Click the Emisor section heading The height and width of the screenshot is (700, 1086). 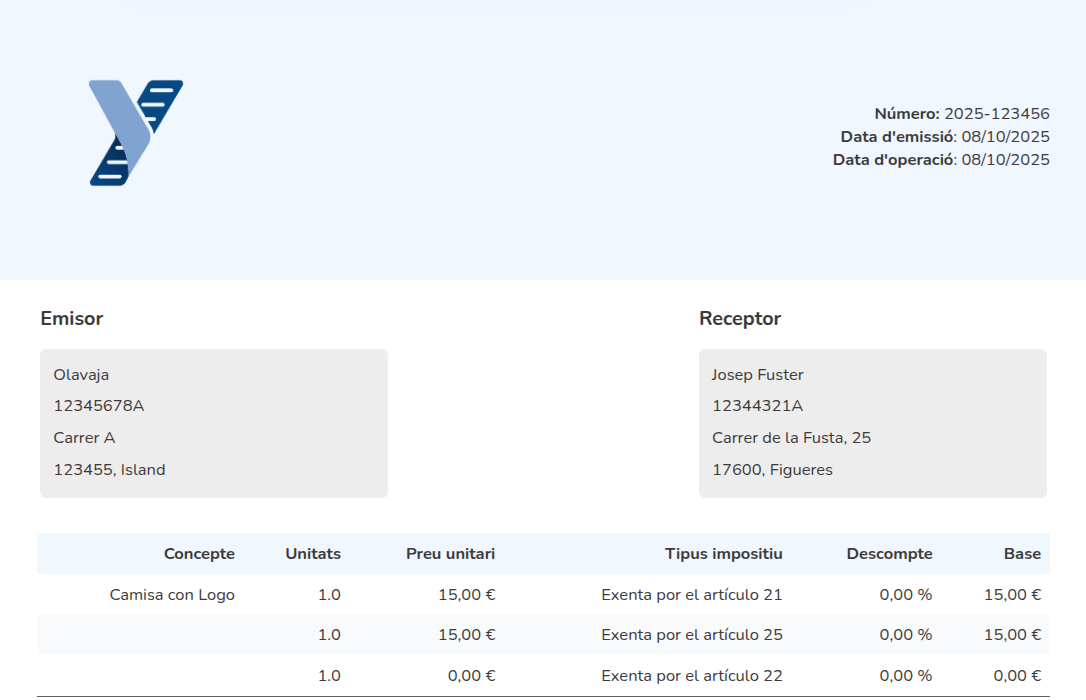click(x=72, y=319)
